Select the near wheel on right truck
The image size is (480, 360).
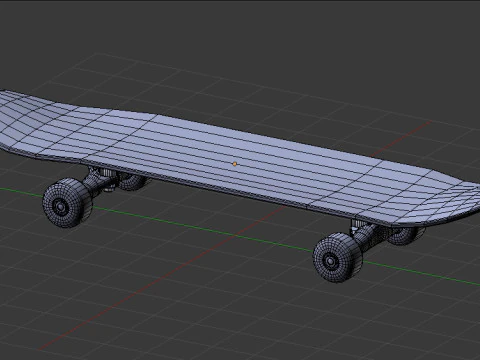pos(338,258)
